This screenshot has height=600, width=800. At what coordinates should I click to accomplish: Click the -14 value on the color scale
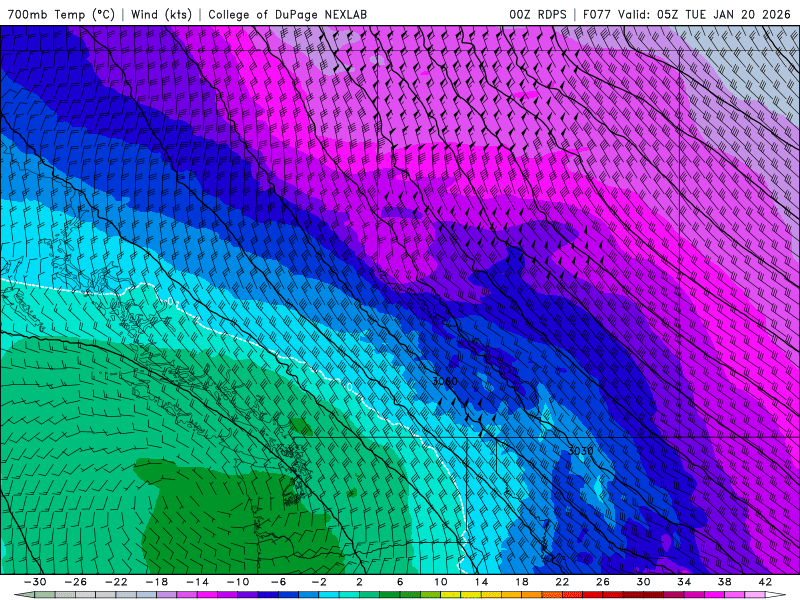(x=197, y=582)
